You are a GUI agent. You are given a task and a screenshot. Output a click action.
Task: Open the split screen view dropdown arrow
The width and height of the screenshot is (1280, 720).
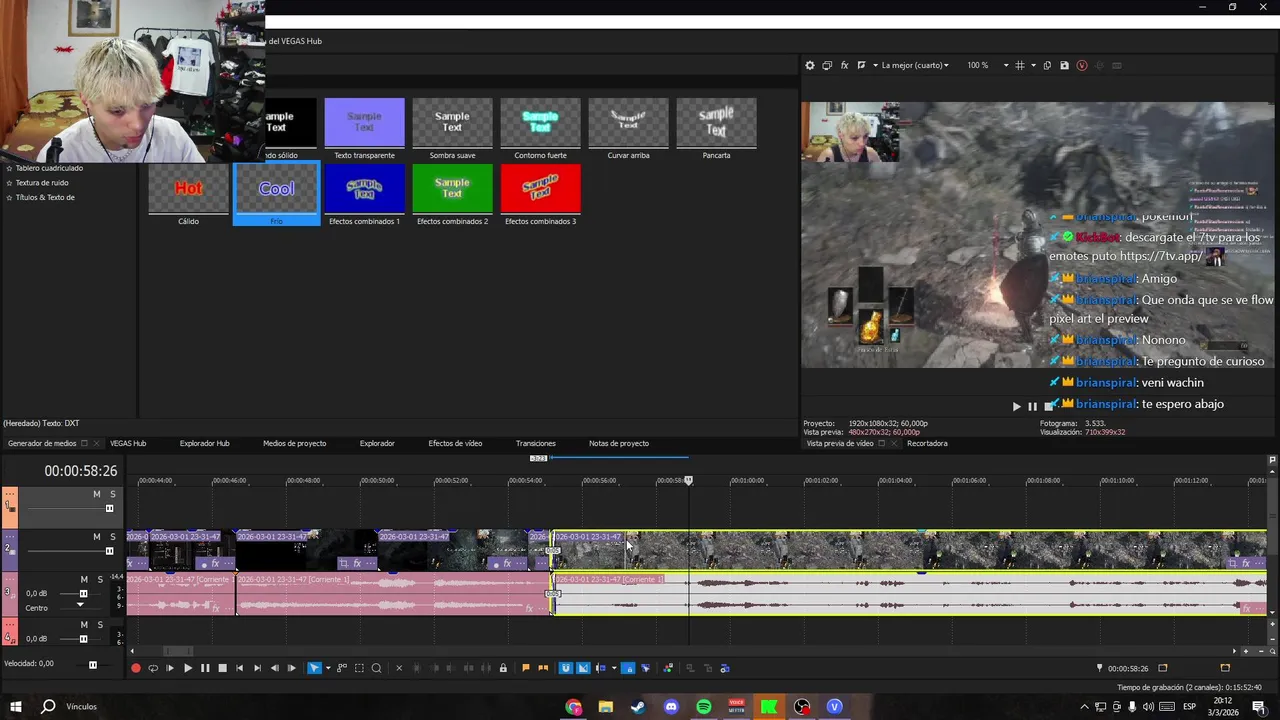point(875,65)
